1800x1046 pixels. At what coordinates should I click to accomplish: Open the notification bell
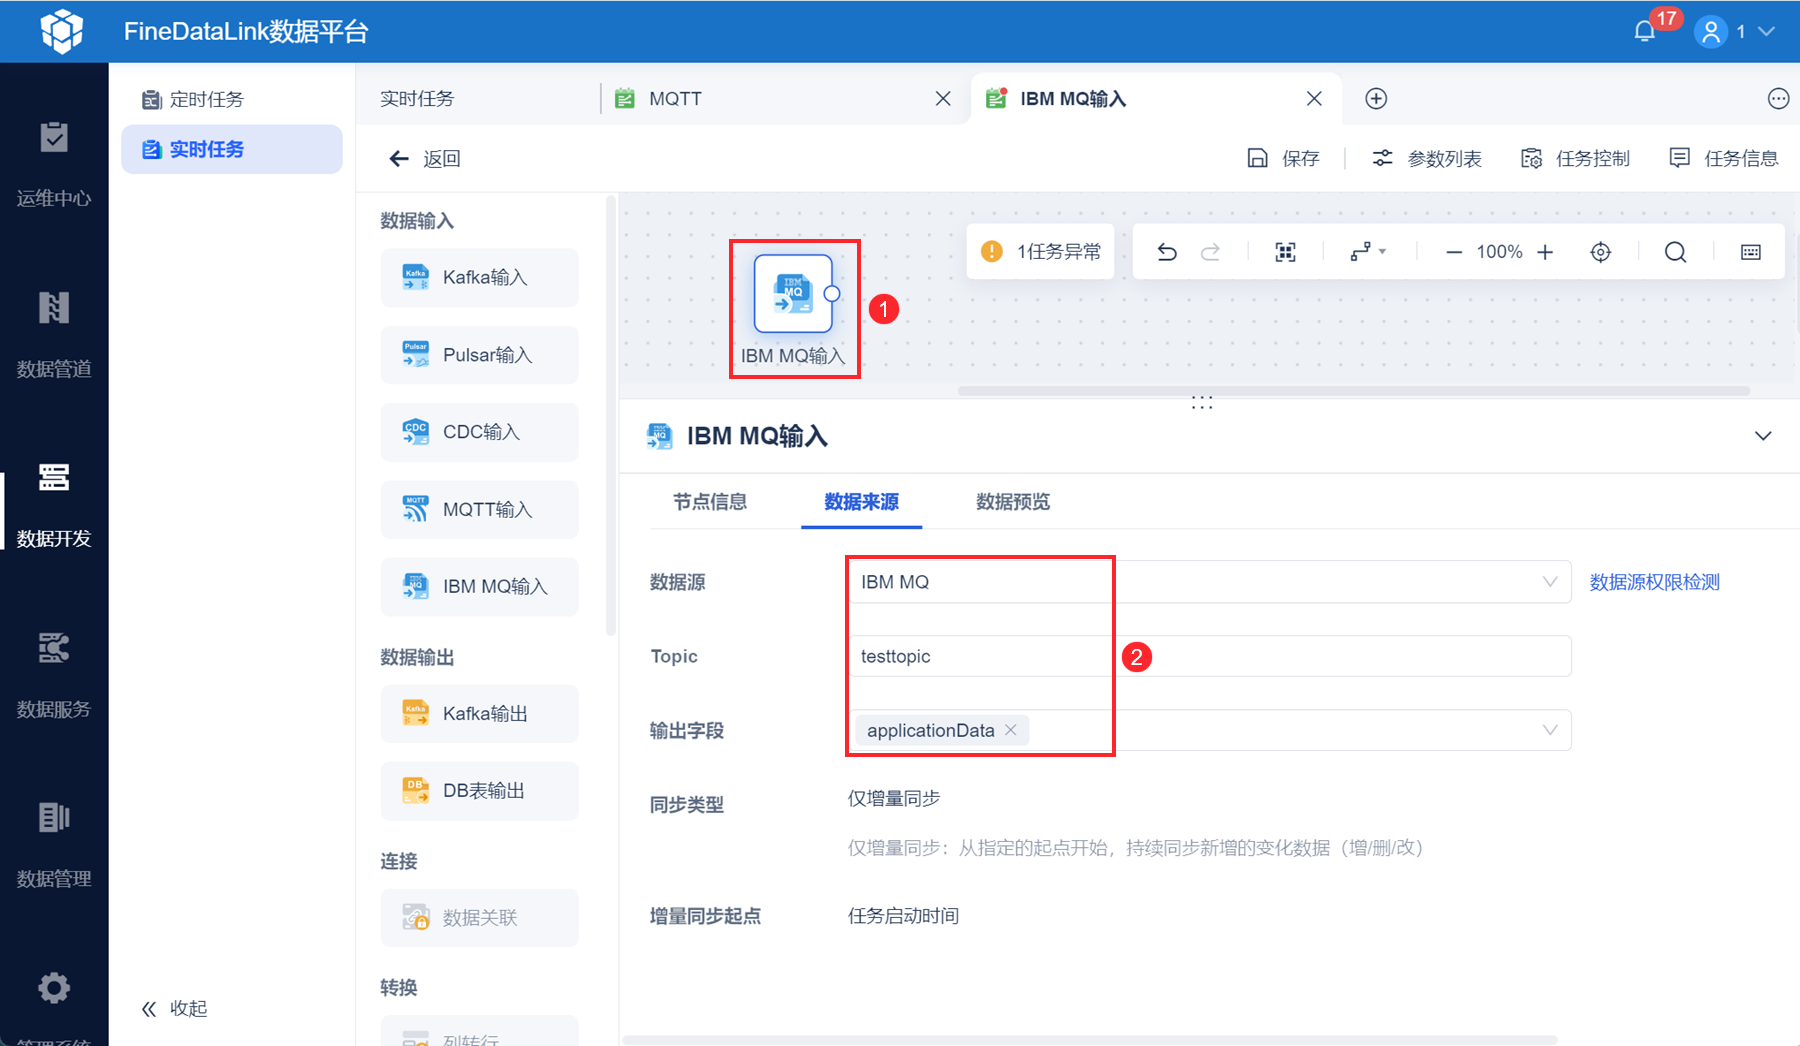tap(1645, 31)
